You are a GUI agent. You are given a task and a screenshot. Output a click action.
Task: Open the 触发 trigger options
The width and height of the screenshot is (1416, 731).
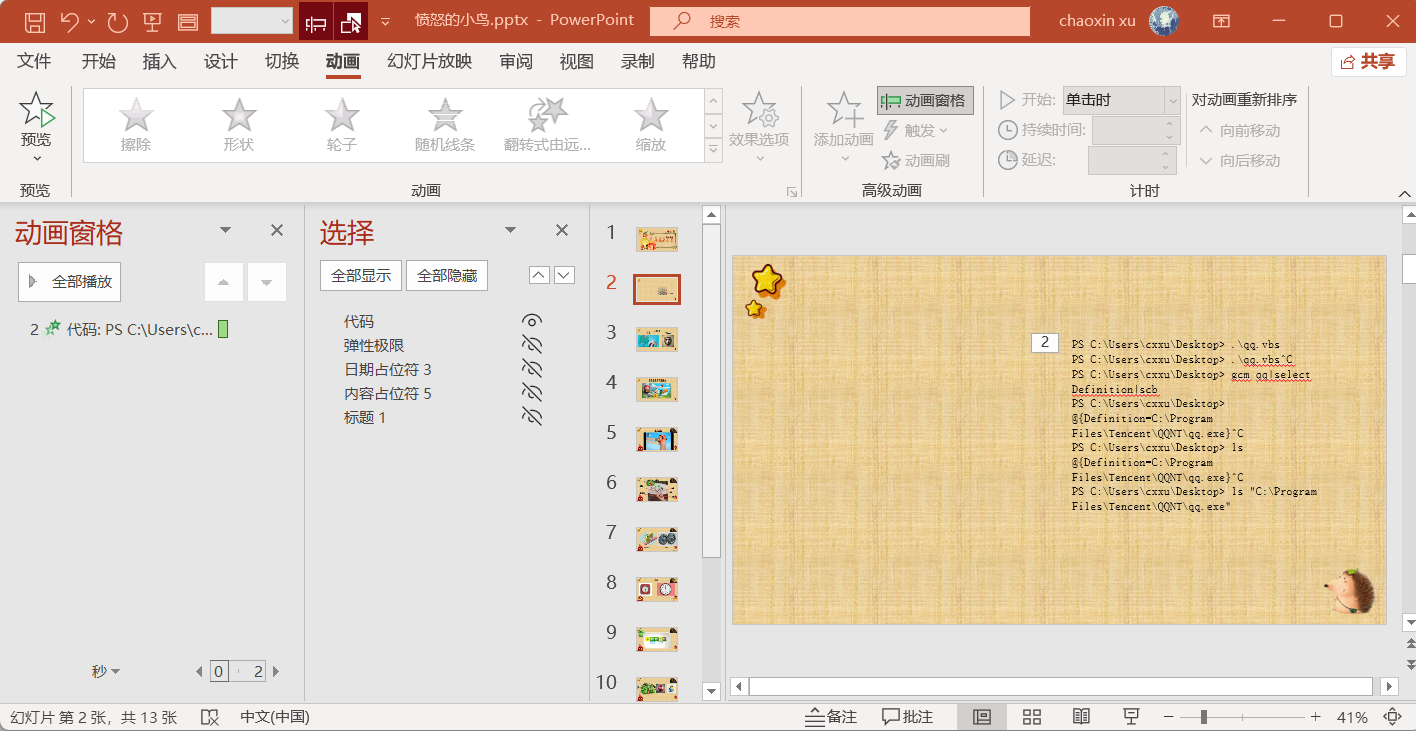coord(915,130)
